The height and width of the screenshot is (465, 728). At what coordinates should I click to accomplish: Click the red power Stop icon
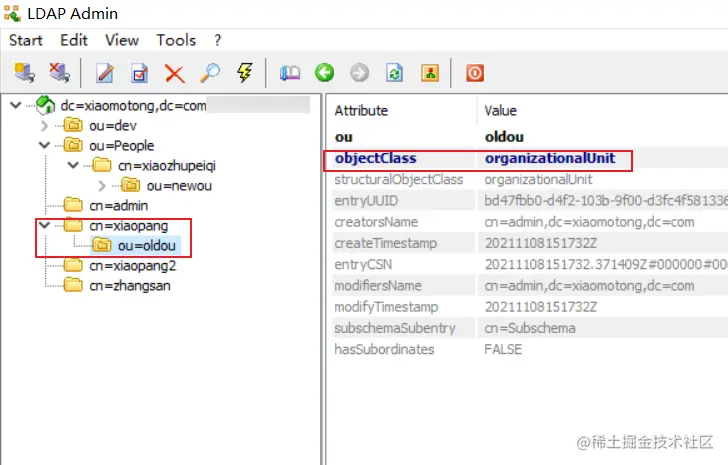(475, 73)
